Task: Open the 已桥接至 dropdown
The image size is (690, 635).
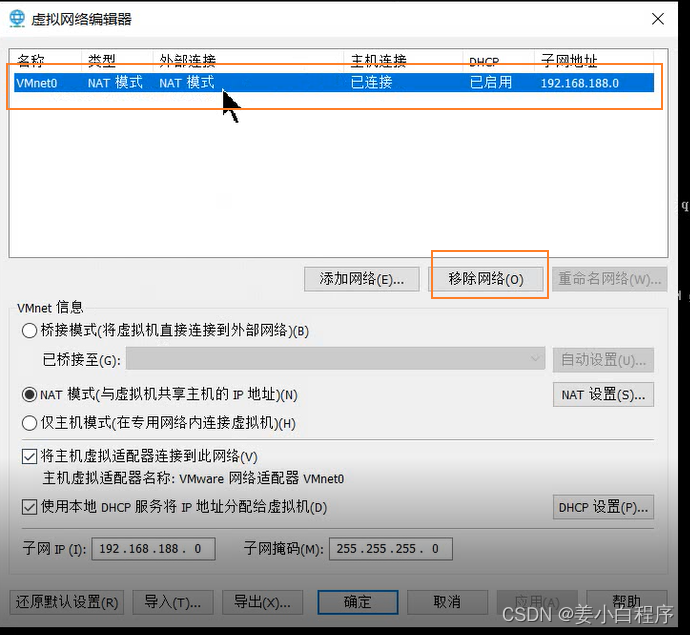Action: pyautogui.click(x=335, y=359)
